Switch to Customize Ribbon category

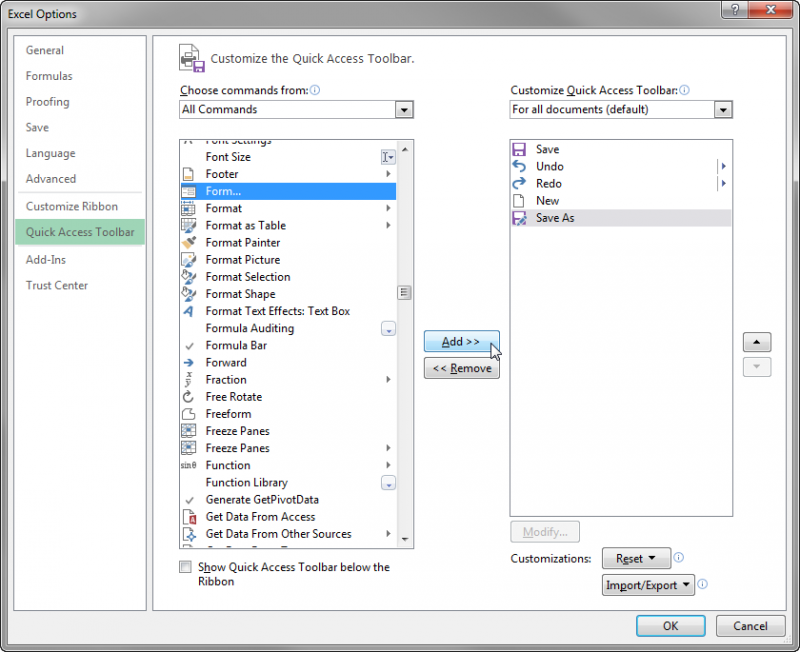71,207
